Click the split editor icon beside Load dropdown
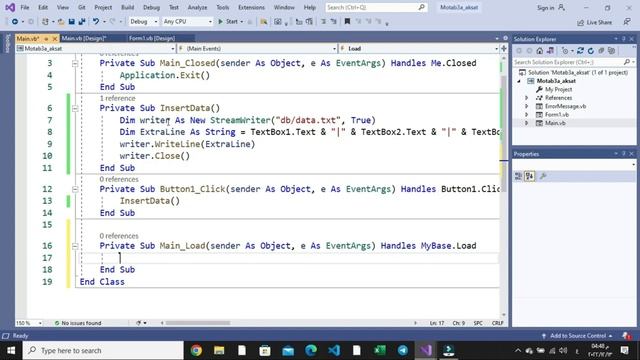Image resolution: width=640 pixels, height=360 pixels. (504, 49)
